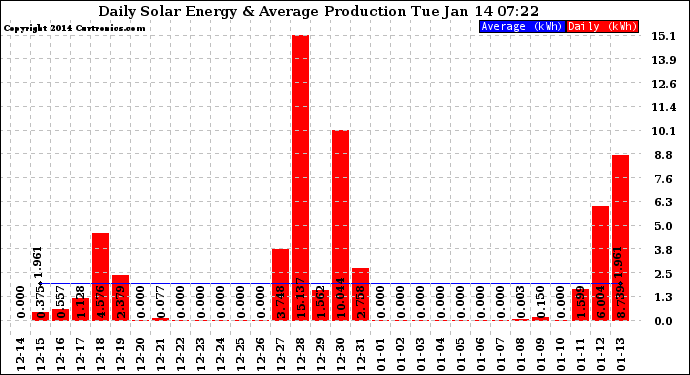Click the x-axis date label 12-25
The width and height of the screenshot is (690, 375).
point(240,355)
